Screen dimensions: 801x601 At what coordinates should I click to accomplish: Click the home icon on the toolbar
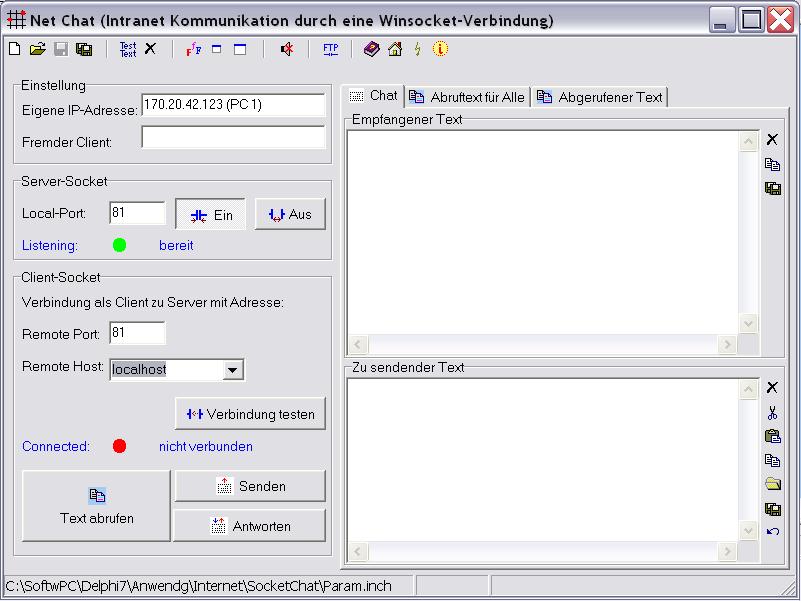[x=393, y=48]
